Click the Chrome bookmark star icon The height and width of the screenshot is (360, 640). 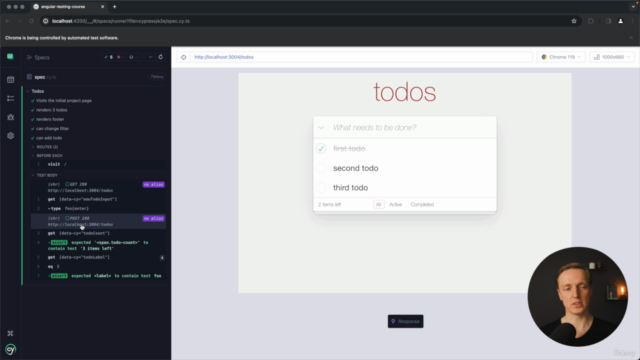(x=574, y=21)
